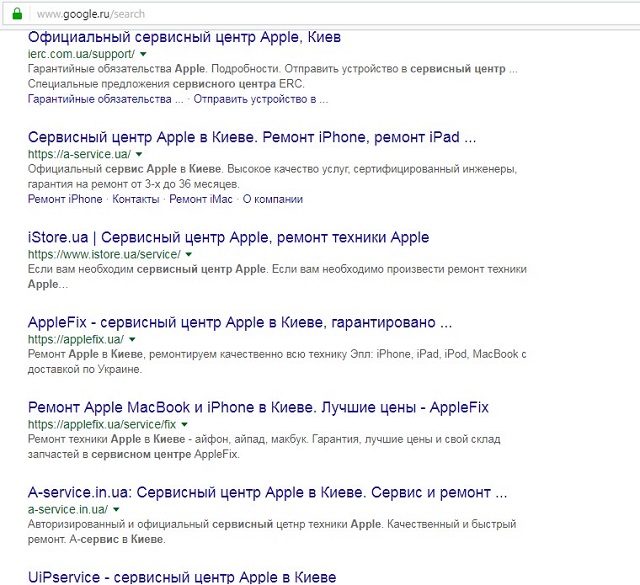
Task: Click snippet 'Специальные предложения сервисного центра ERC.'
Action: pyautogui.click(x=166, y=84)
